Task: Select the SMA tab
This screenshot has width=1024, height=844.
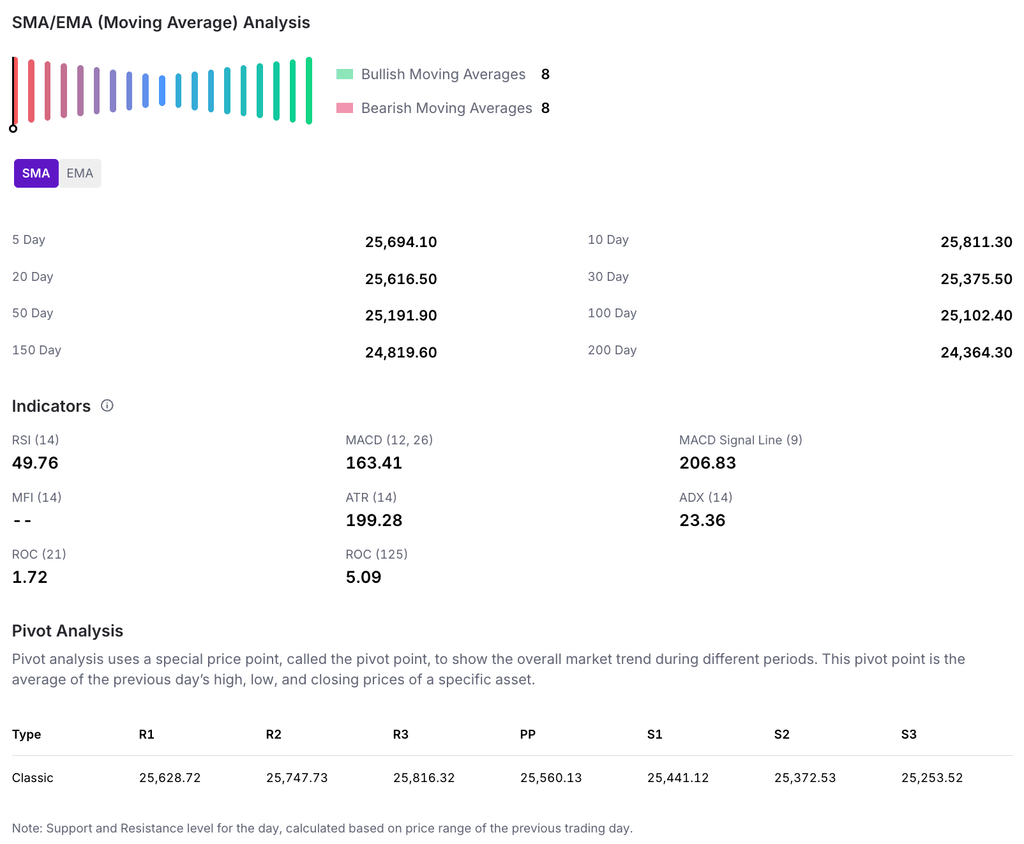Action: (x=36, y=173)
